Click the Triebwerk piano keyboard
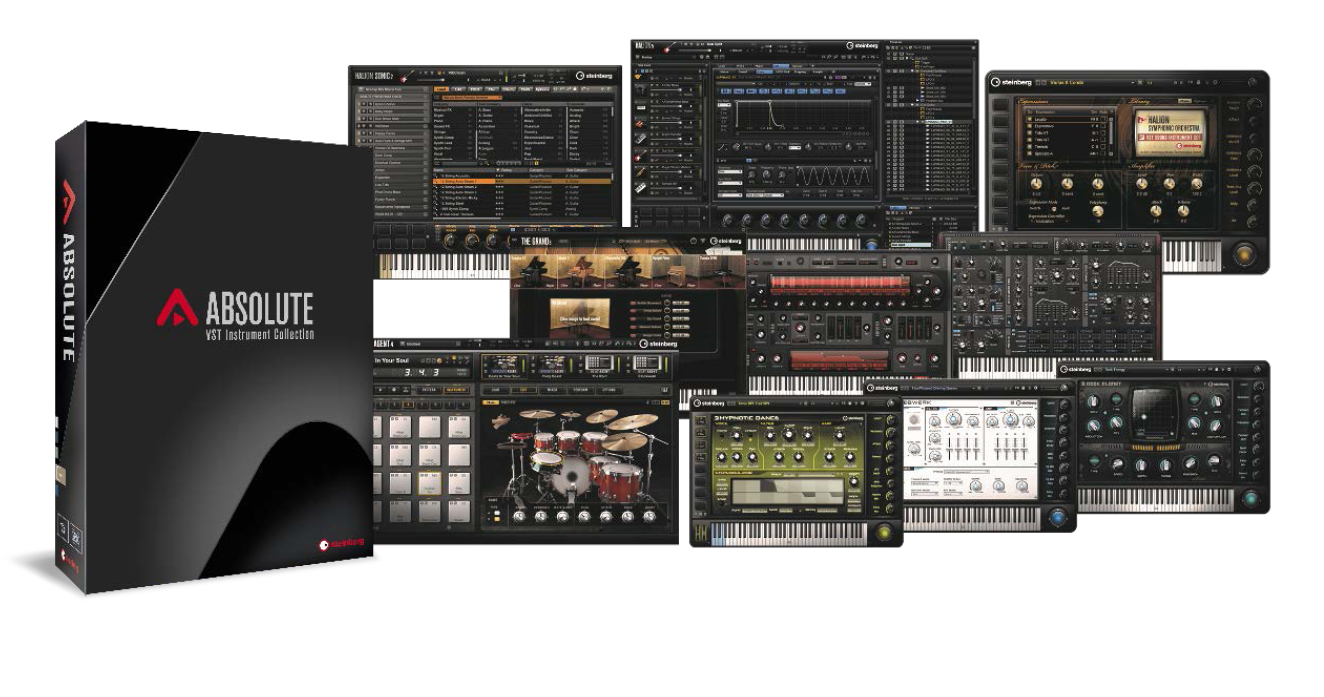 [972, 518]
